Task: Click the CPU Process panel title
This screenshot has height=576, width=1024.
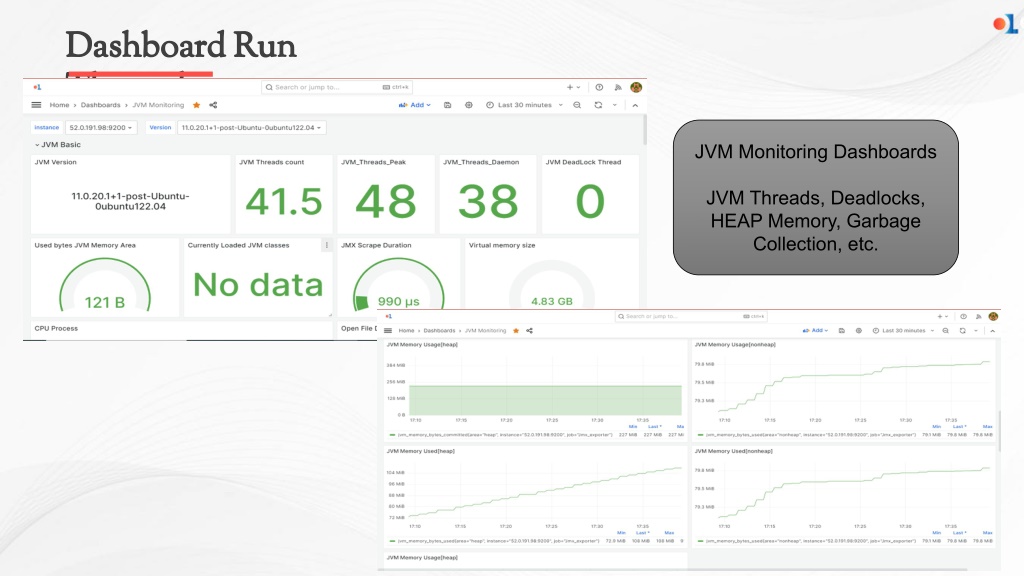Action: [56, 328]
